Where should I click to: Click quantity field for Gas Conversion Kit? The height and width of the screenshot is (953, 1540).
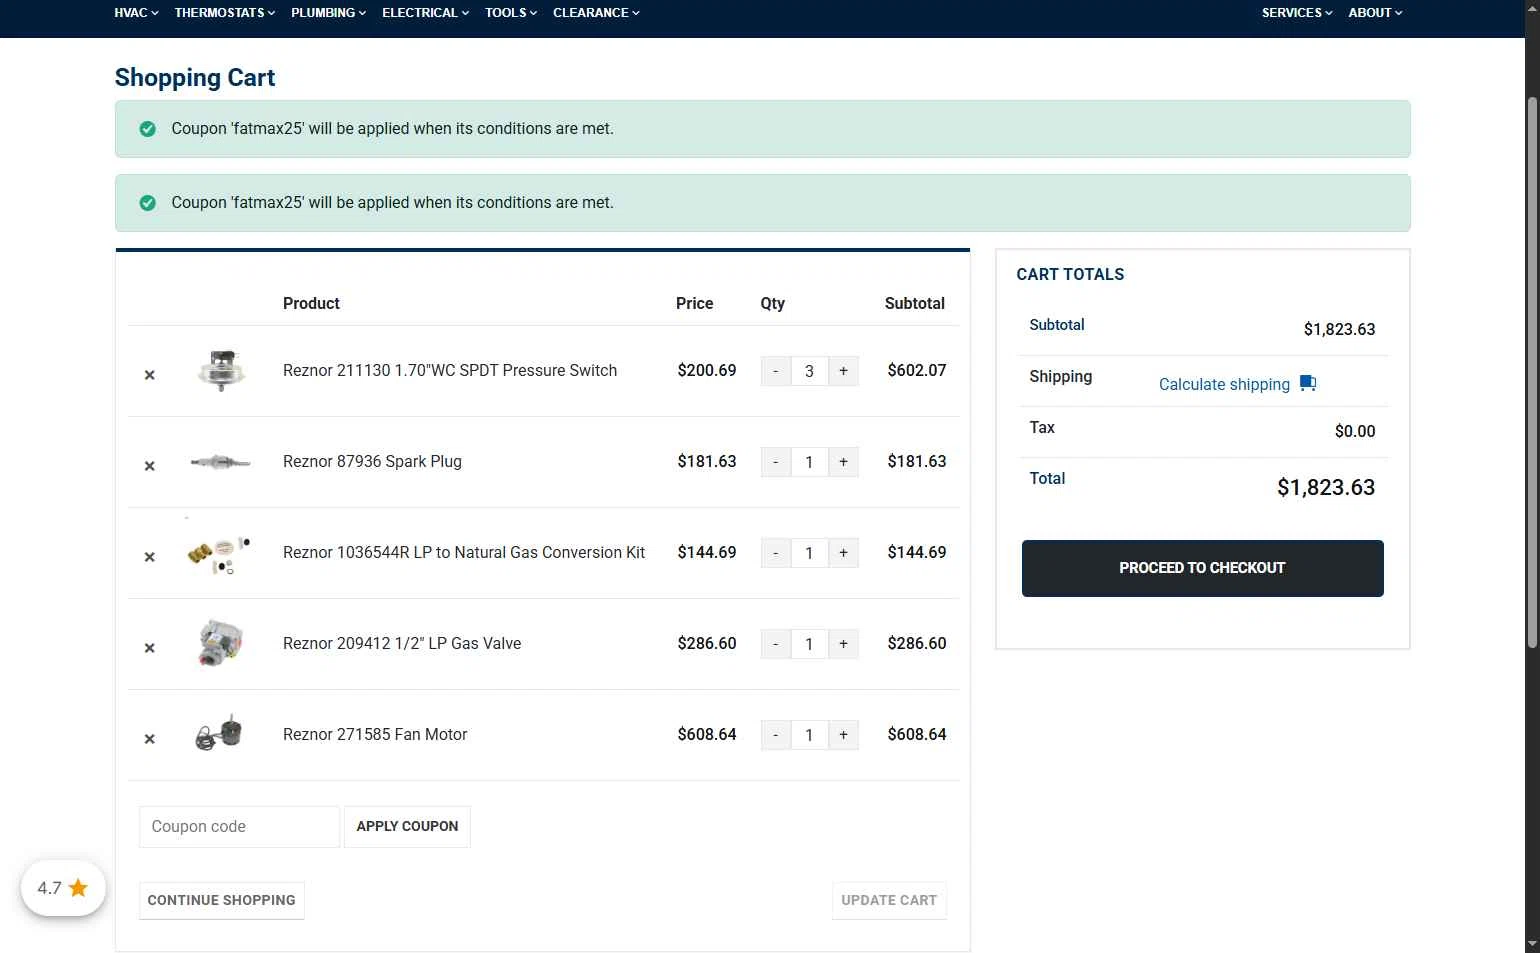(x=809, y=553)
